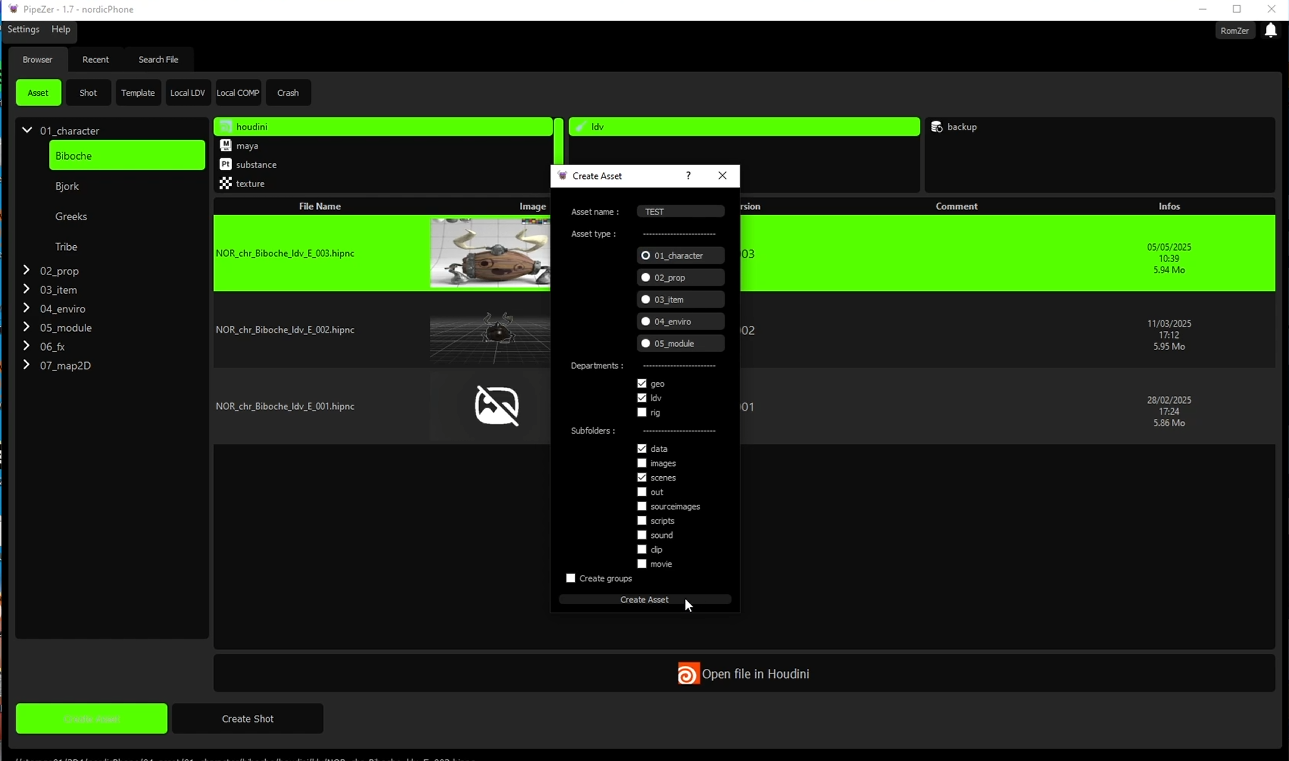Screen dimensions: 1289x761
Task: Click the help question mark in dialog
Action: pos(688,176)
